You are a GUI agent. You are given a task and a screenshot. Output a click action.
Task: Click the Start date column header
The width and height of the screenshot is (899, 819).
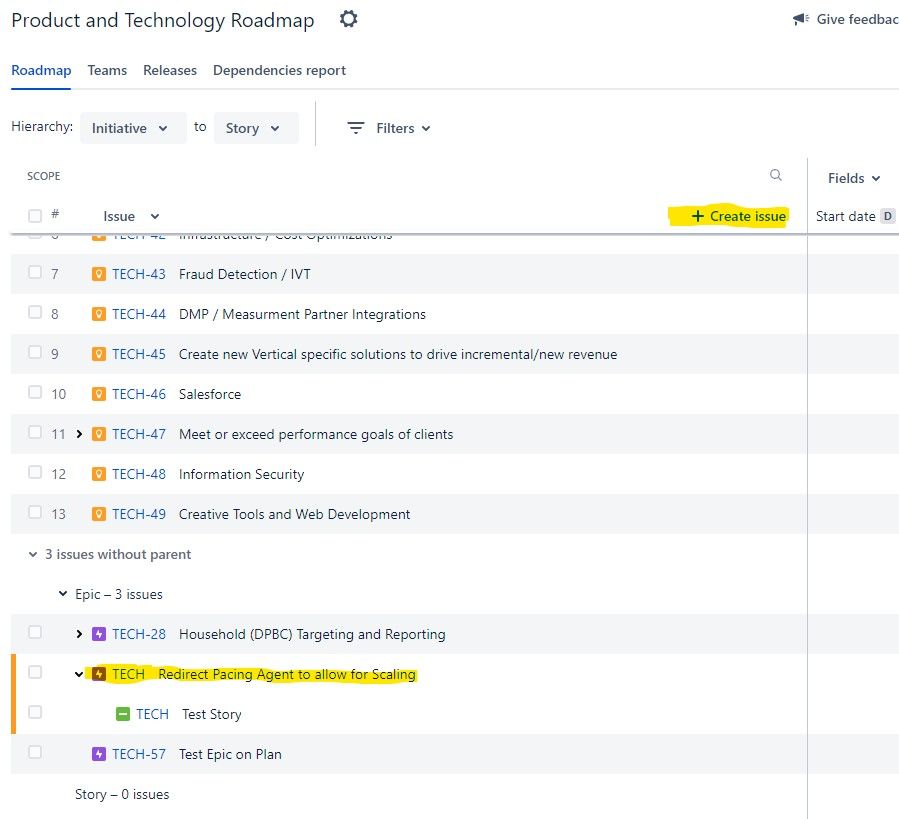(845, 216)
